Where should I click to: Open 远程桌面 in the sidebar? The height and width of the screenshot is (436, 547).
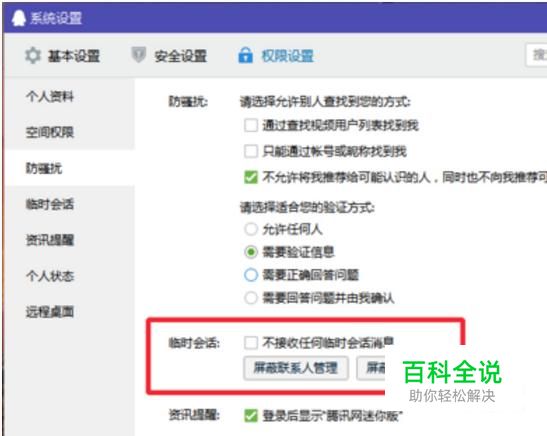pos(50,312)
